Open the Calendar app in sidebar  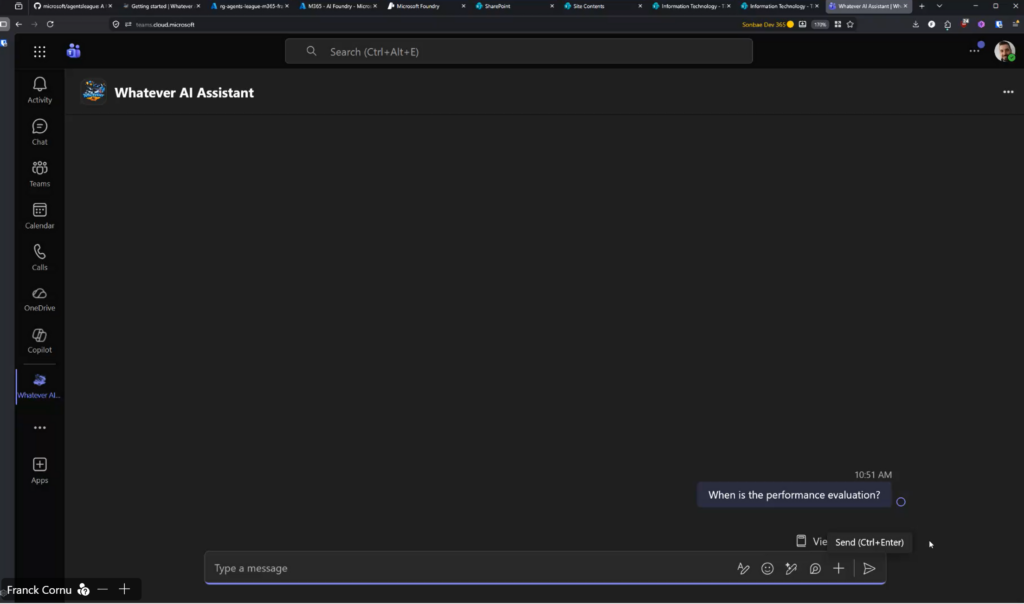click(x=39, y=215)
